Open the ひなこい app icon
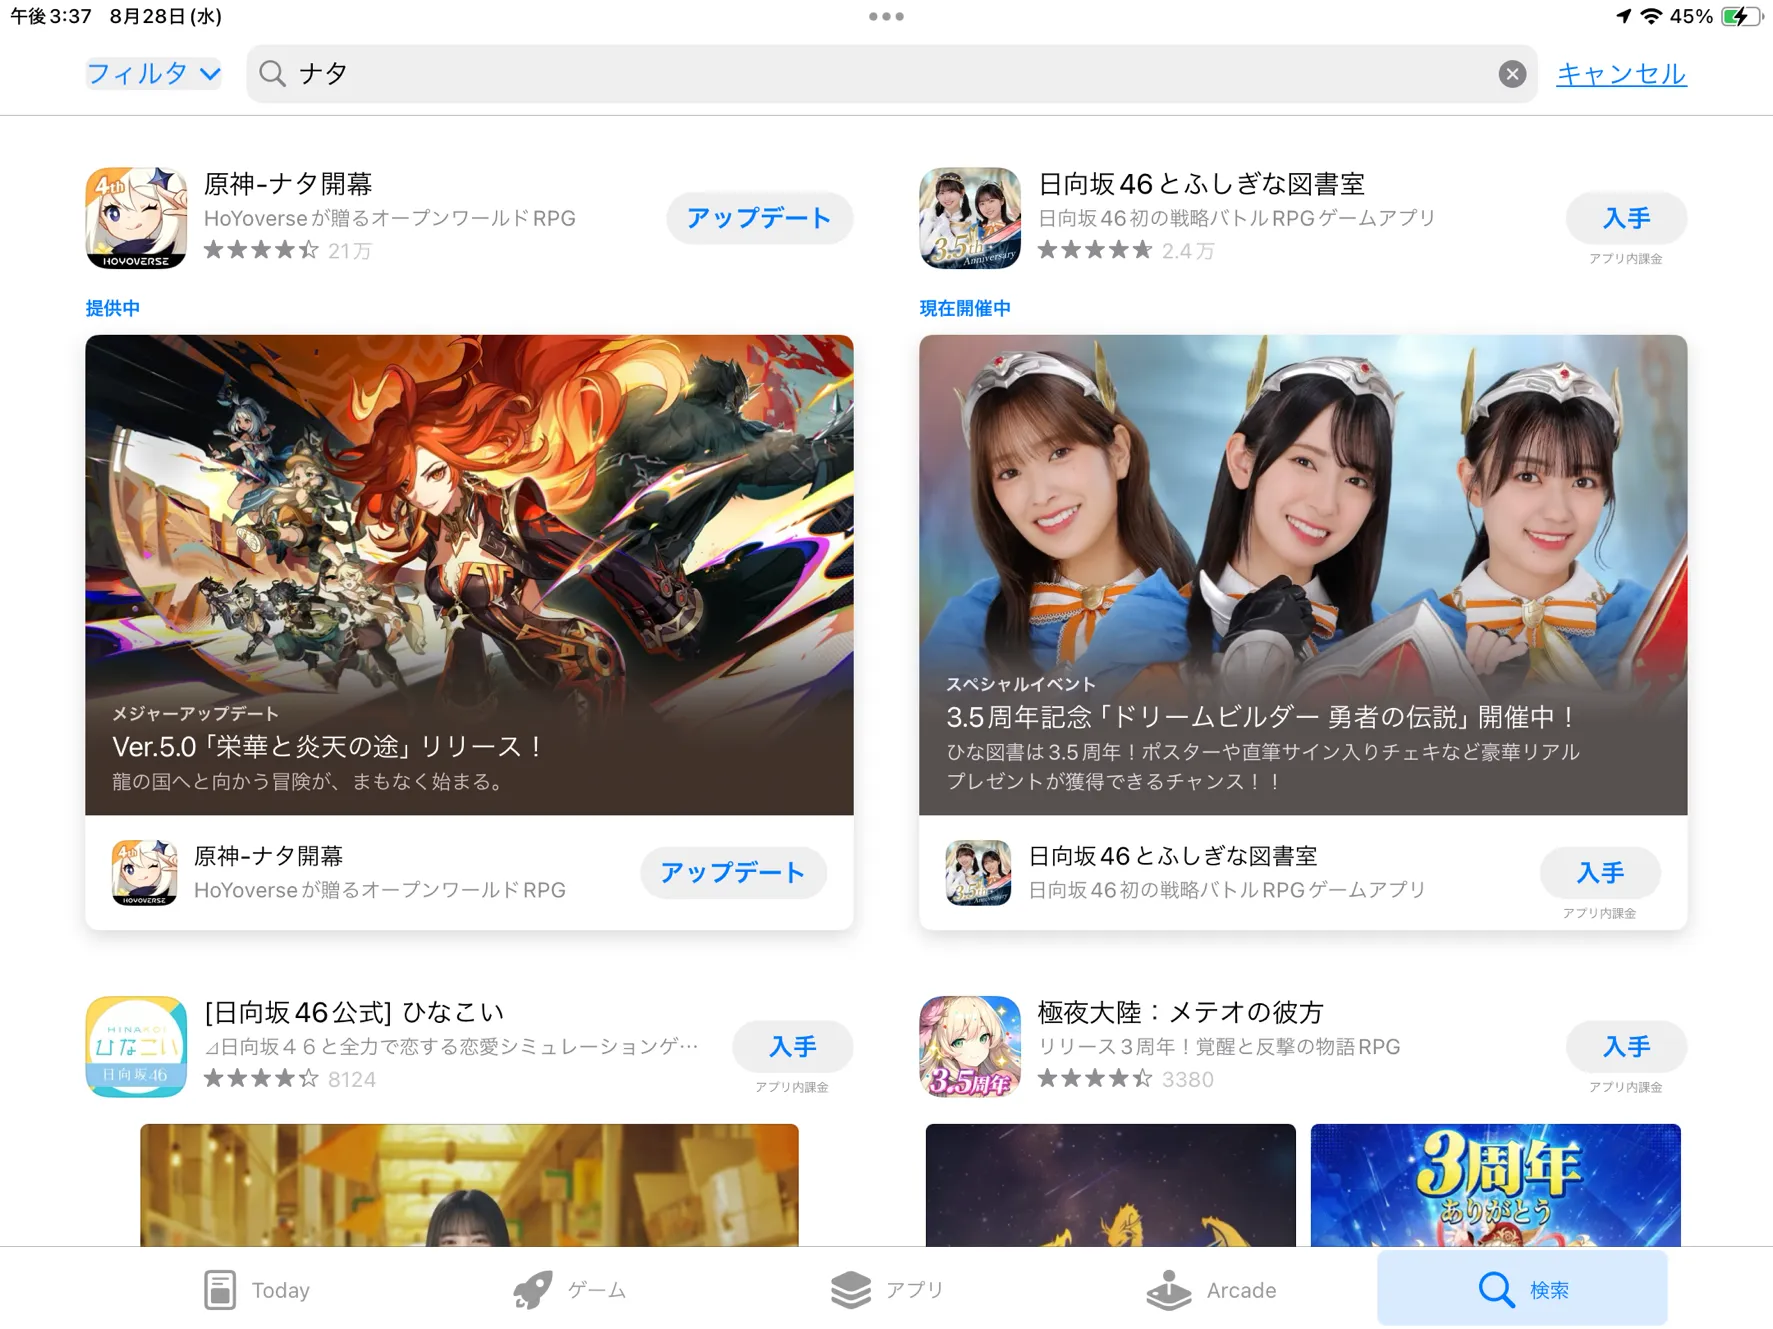 tap(136, 1046)
